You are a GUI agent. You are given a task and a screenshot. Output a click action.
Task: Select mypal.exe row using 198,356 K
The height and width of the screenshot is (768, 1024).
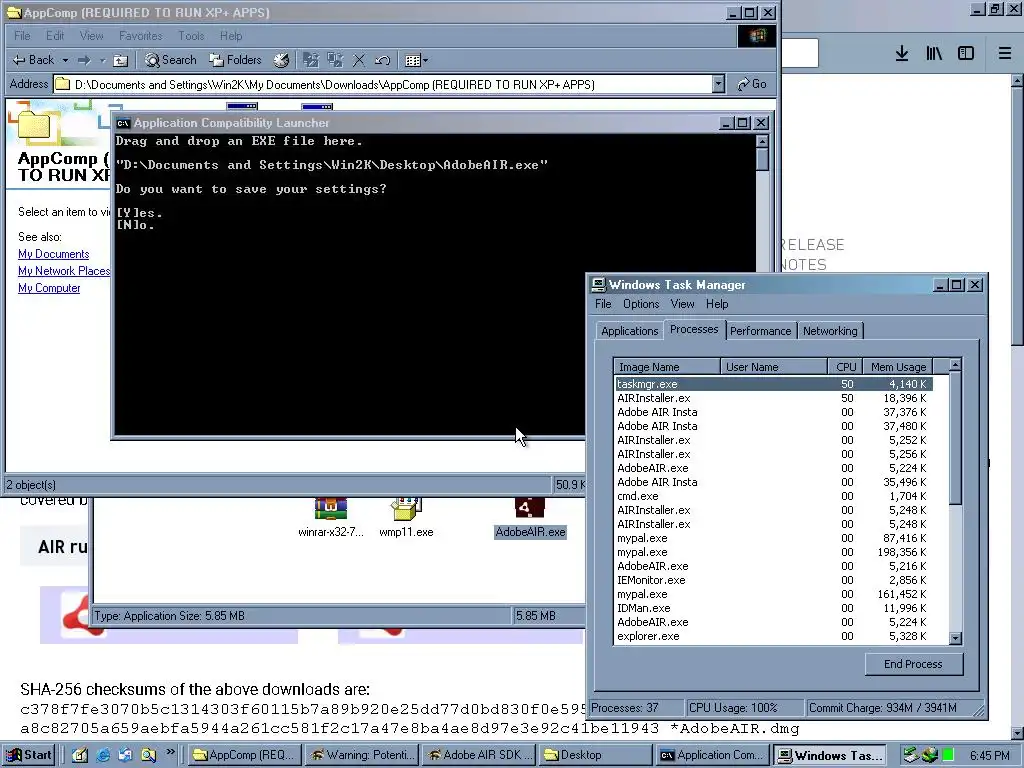(774, 552)
